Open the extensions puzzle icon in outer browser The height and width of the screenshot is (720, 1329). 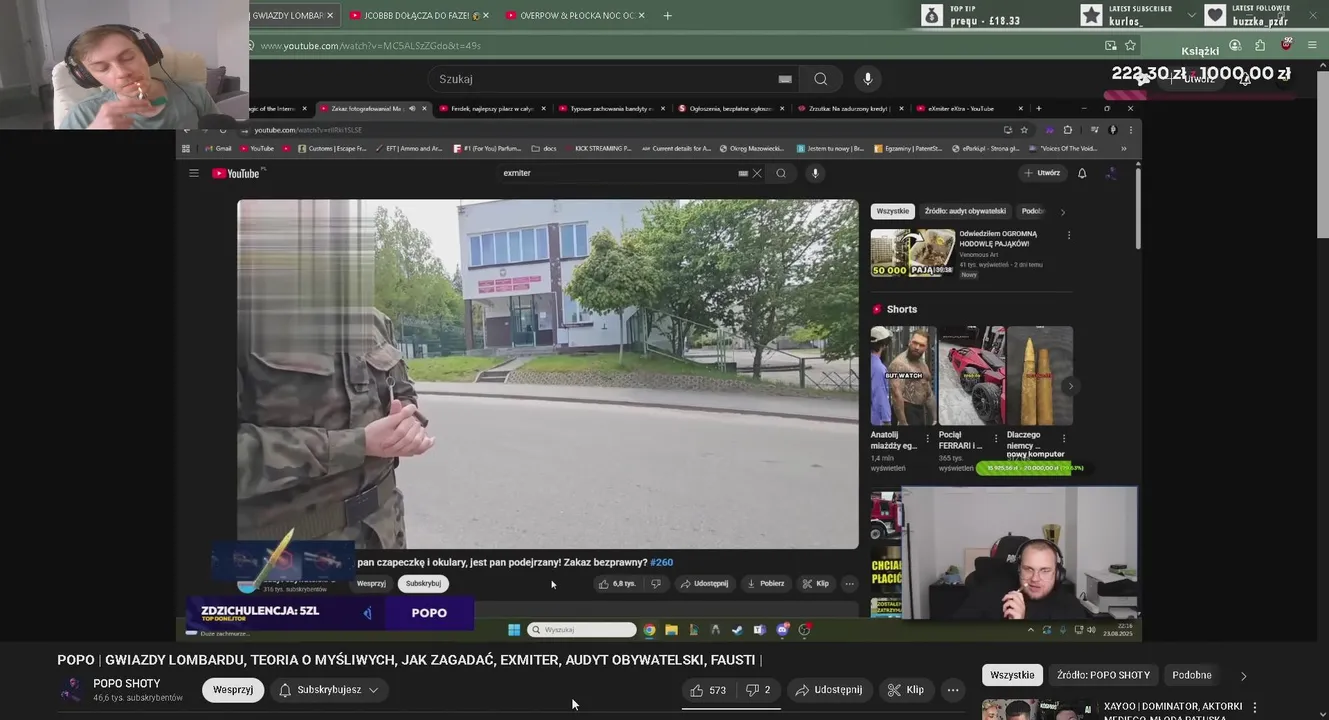click(x=1260, y=45)
